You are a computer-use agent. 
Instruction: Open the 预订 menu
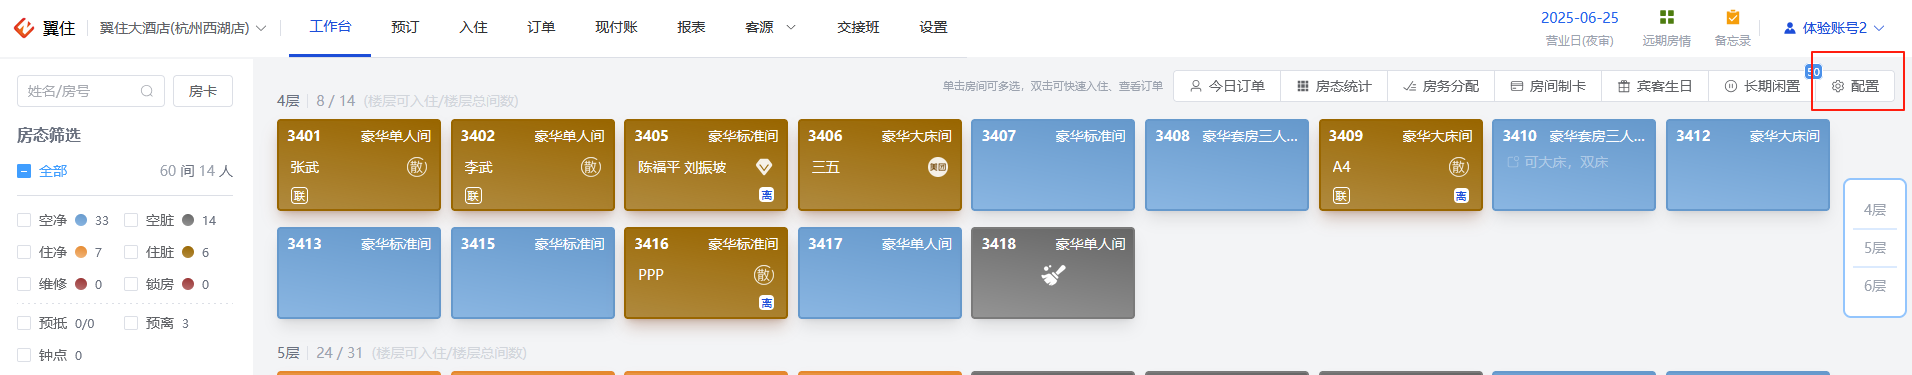click(x=405, y=27)
